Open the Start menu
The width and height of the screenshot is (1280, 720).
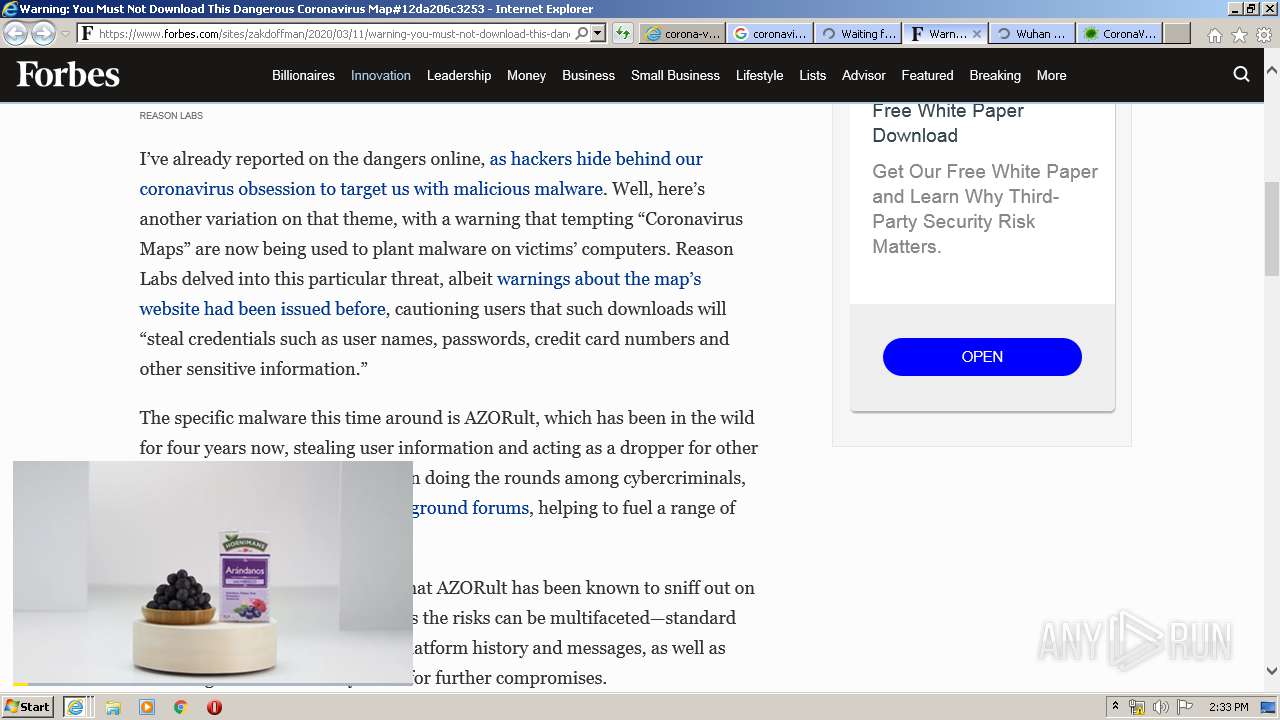click(27, 707)
